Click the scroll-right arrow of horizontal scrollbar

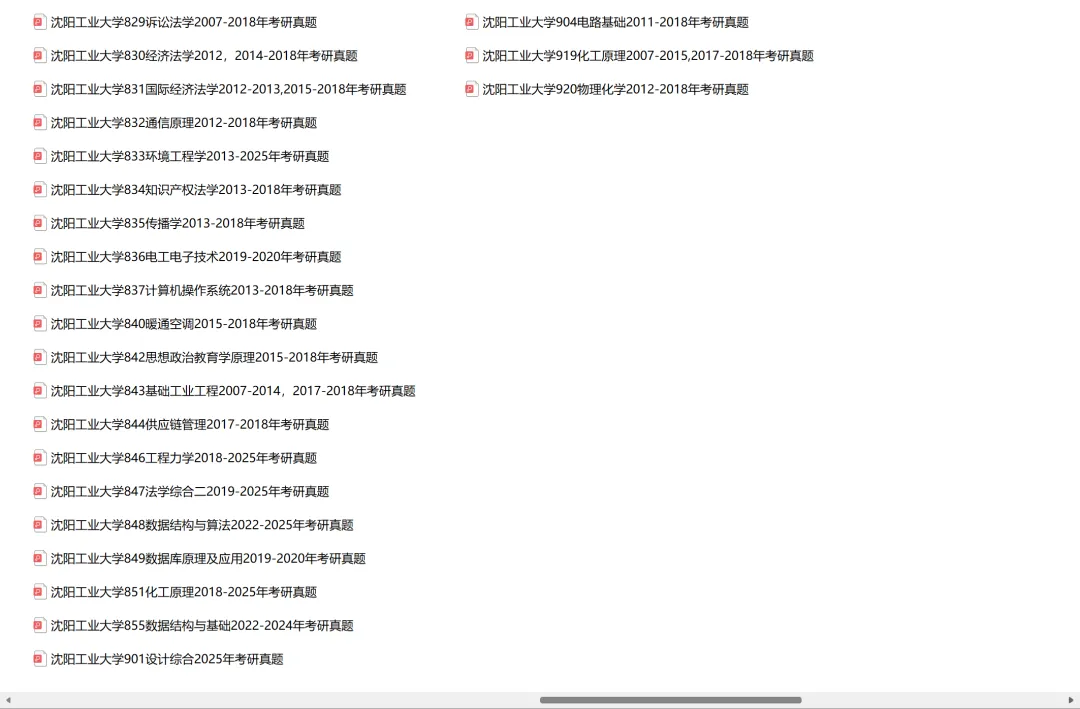coord(1071,700)
